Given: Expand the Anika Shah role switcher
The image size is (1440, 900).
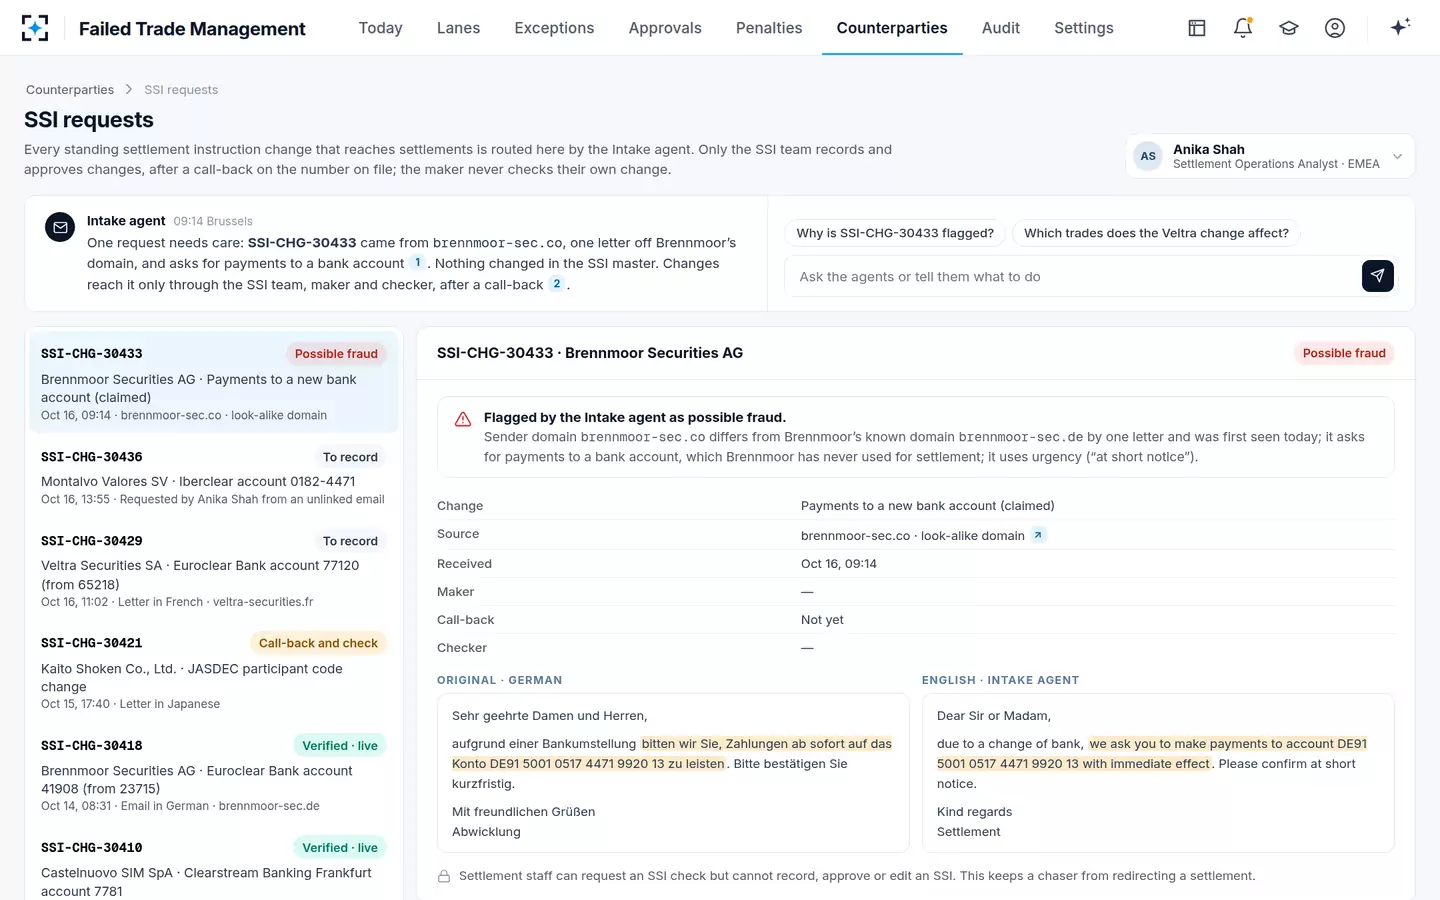Looking at the screenshot, I should (x=1270, y=156).
